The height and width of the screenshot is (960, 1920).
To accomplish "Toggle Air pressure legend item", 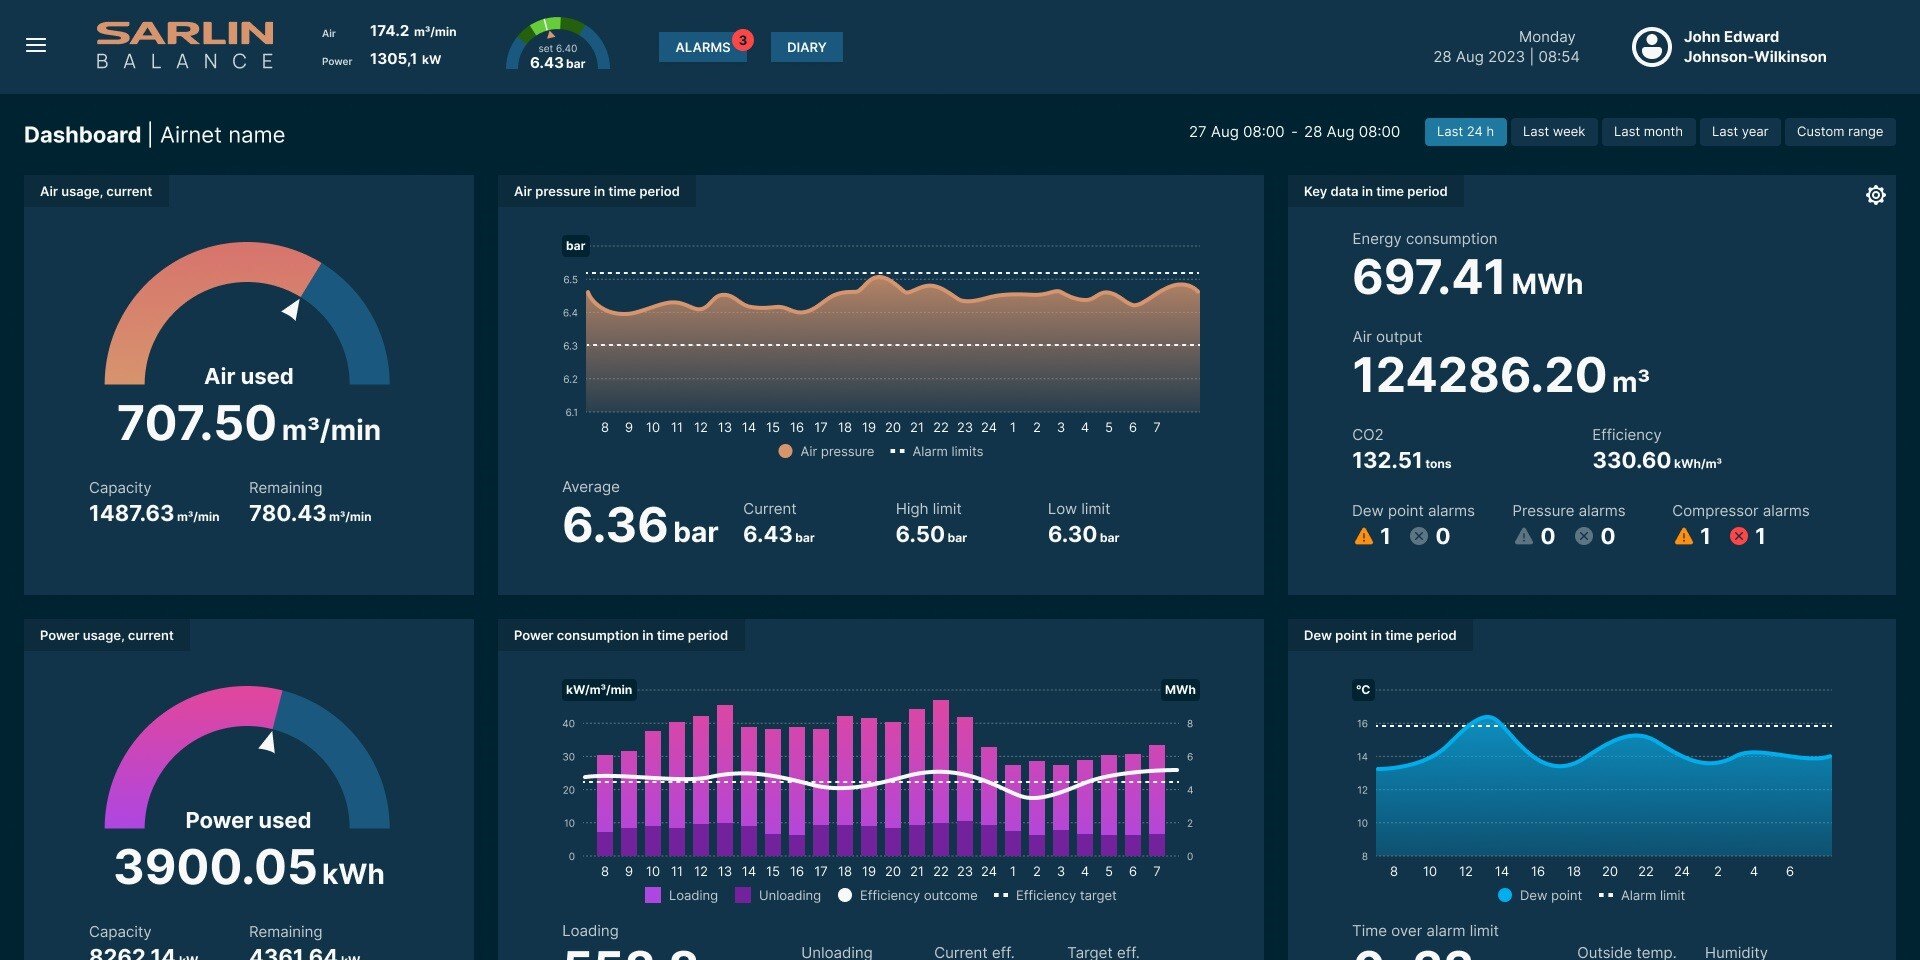I will click(x=826, y=452).
